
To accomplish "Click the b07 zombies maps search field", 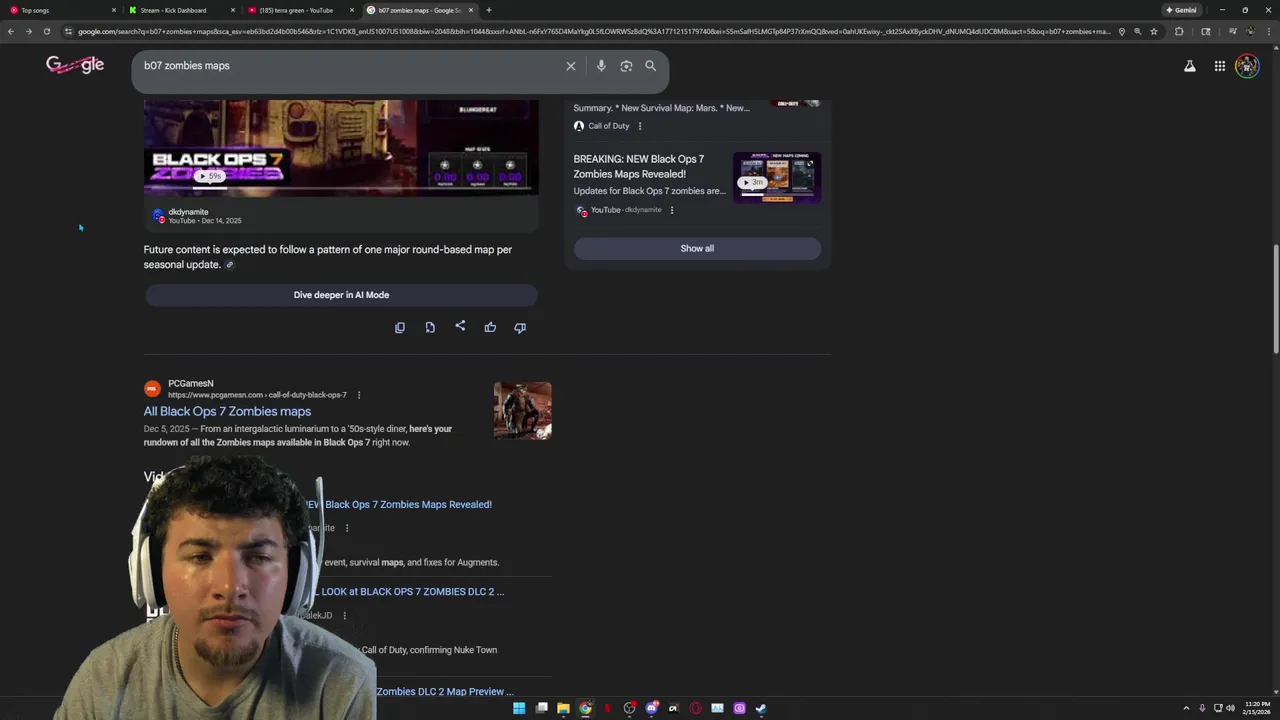I will click(350, 66).
